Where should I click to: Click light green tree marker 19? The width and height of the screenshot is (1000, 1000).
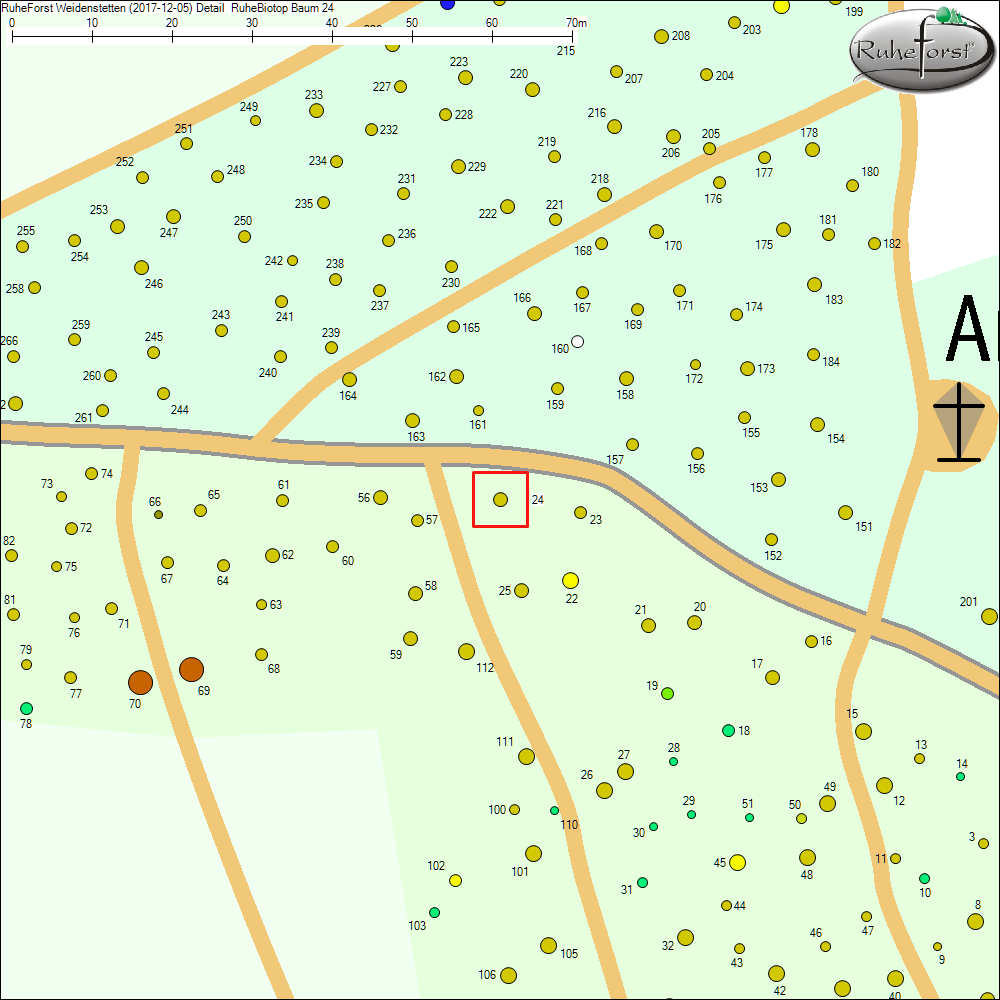click(668, 693)
